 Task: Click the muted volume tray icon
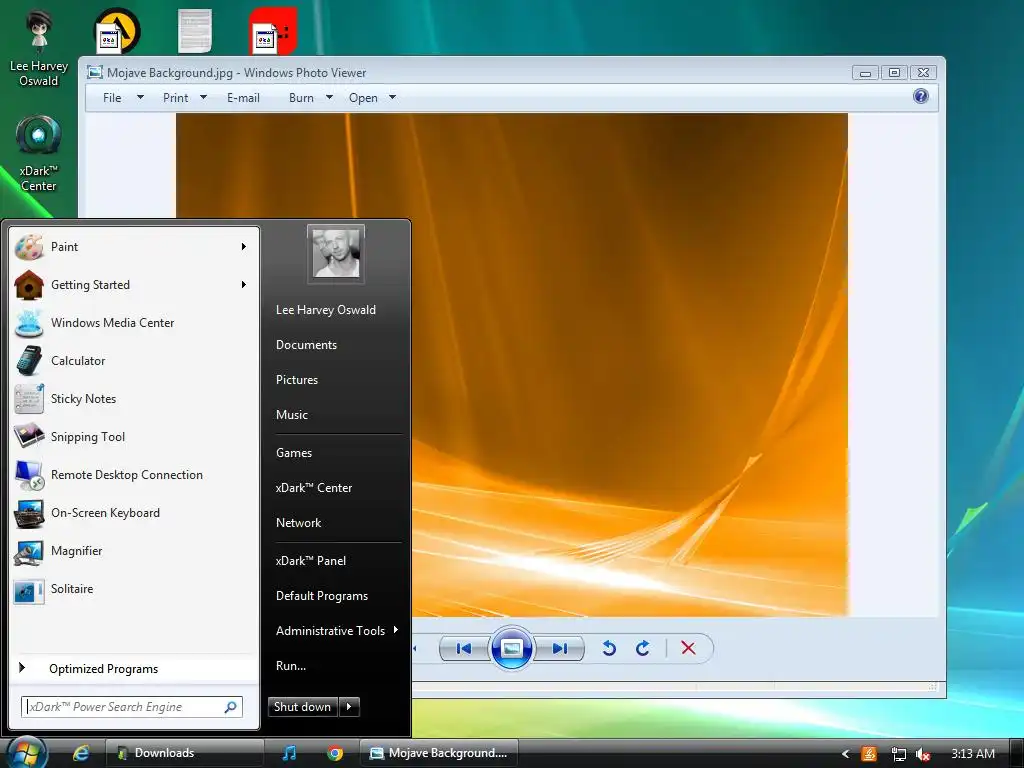[923, 754]
